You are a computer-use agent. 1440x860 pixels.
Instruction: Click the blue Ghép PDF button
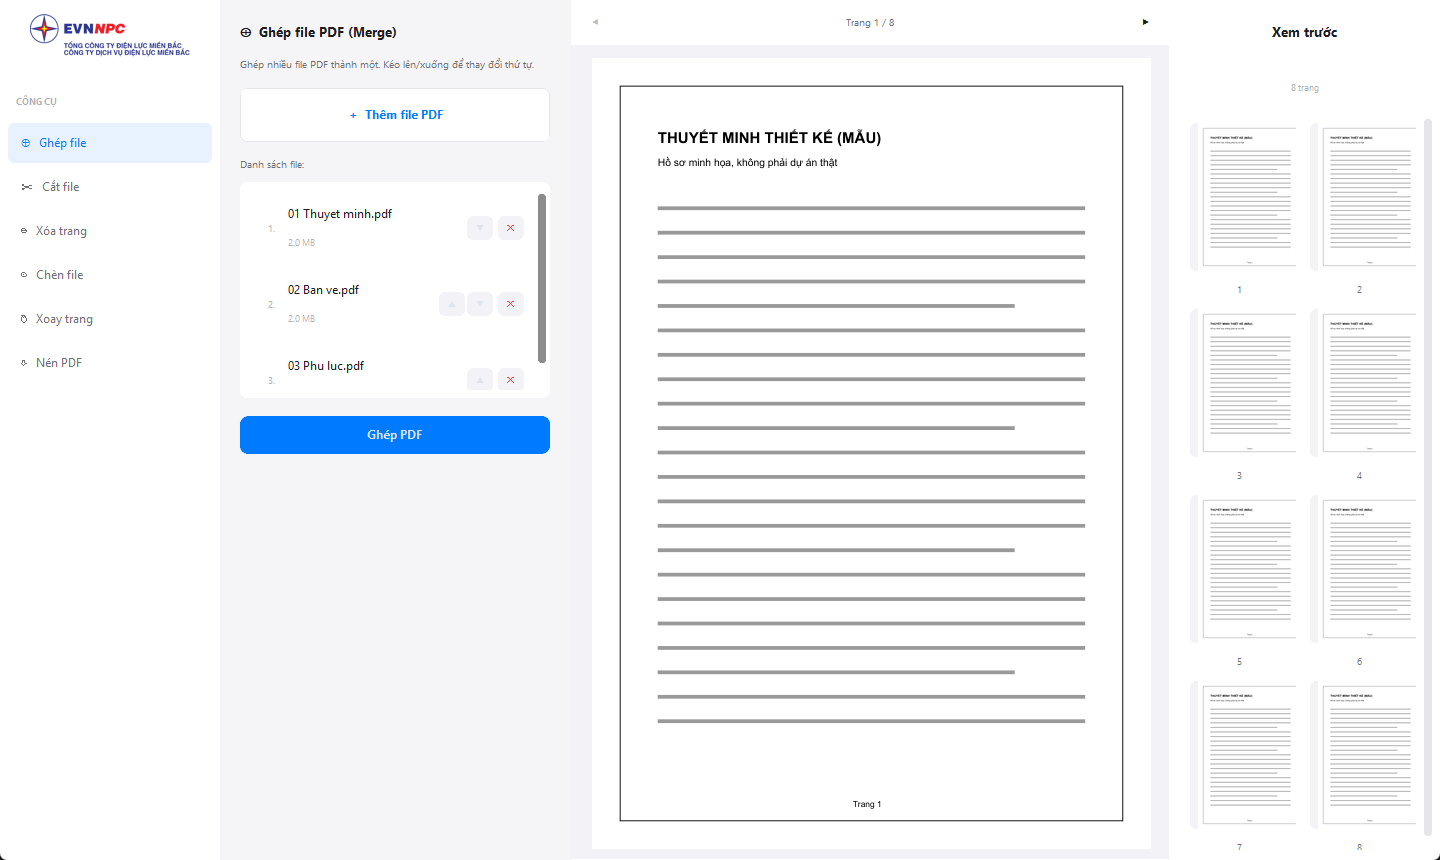(x=395, y=435)
